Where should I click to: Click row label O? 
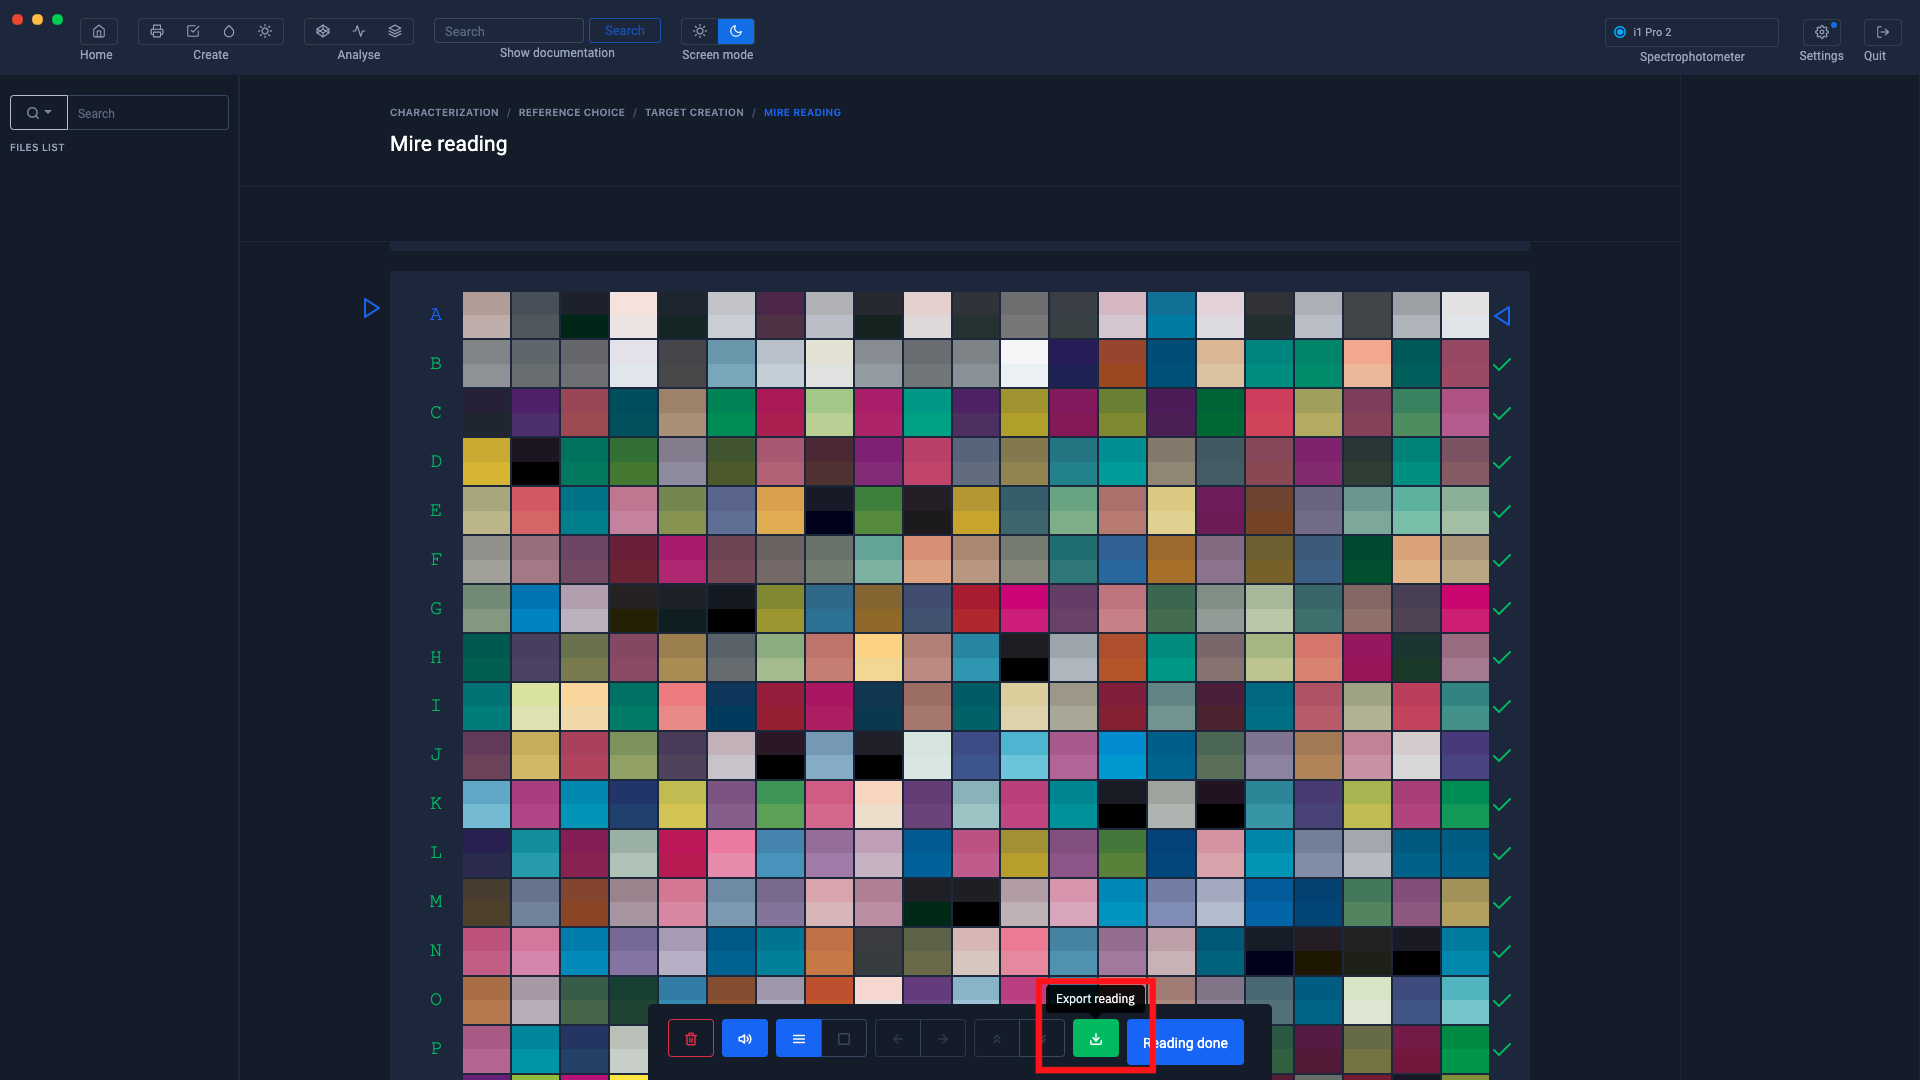(x=436, y=1000)
